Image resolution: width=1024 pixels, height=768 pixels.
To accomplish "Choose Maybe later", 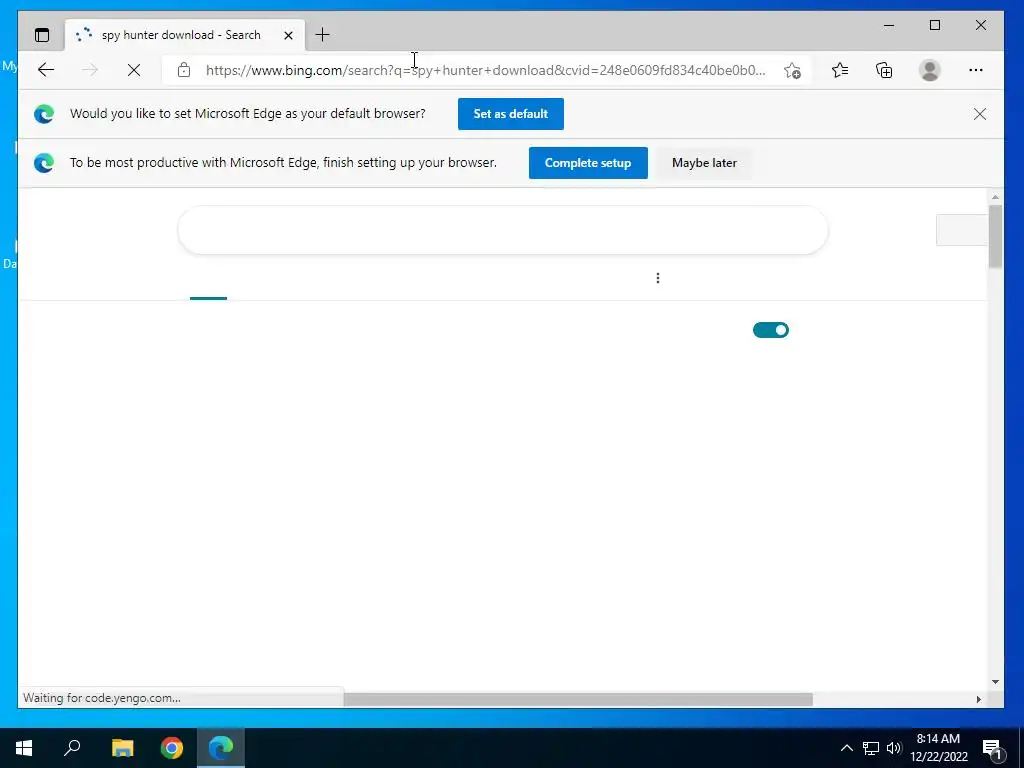I will pyautogui.click(x=704, y=163).
